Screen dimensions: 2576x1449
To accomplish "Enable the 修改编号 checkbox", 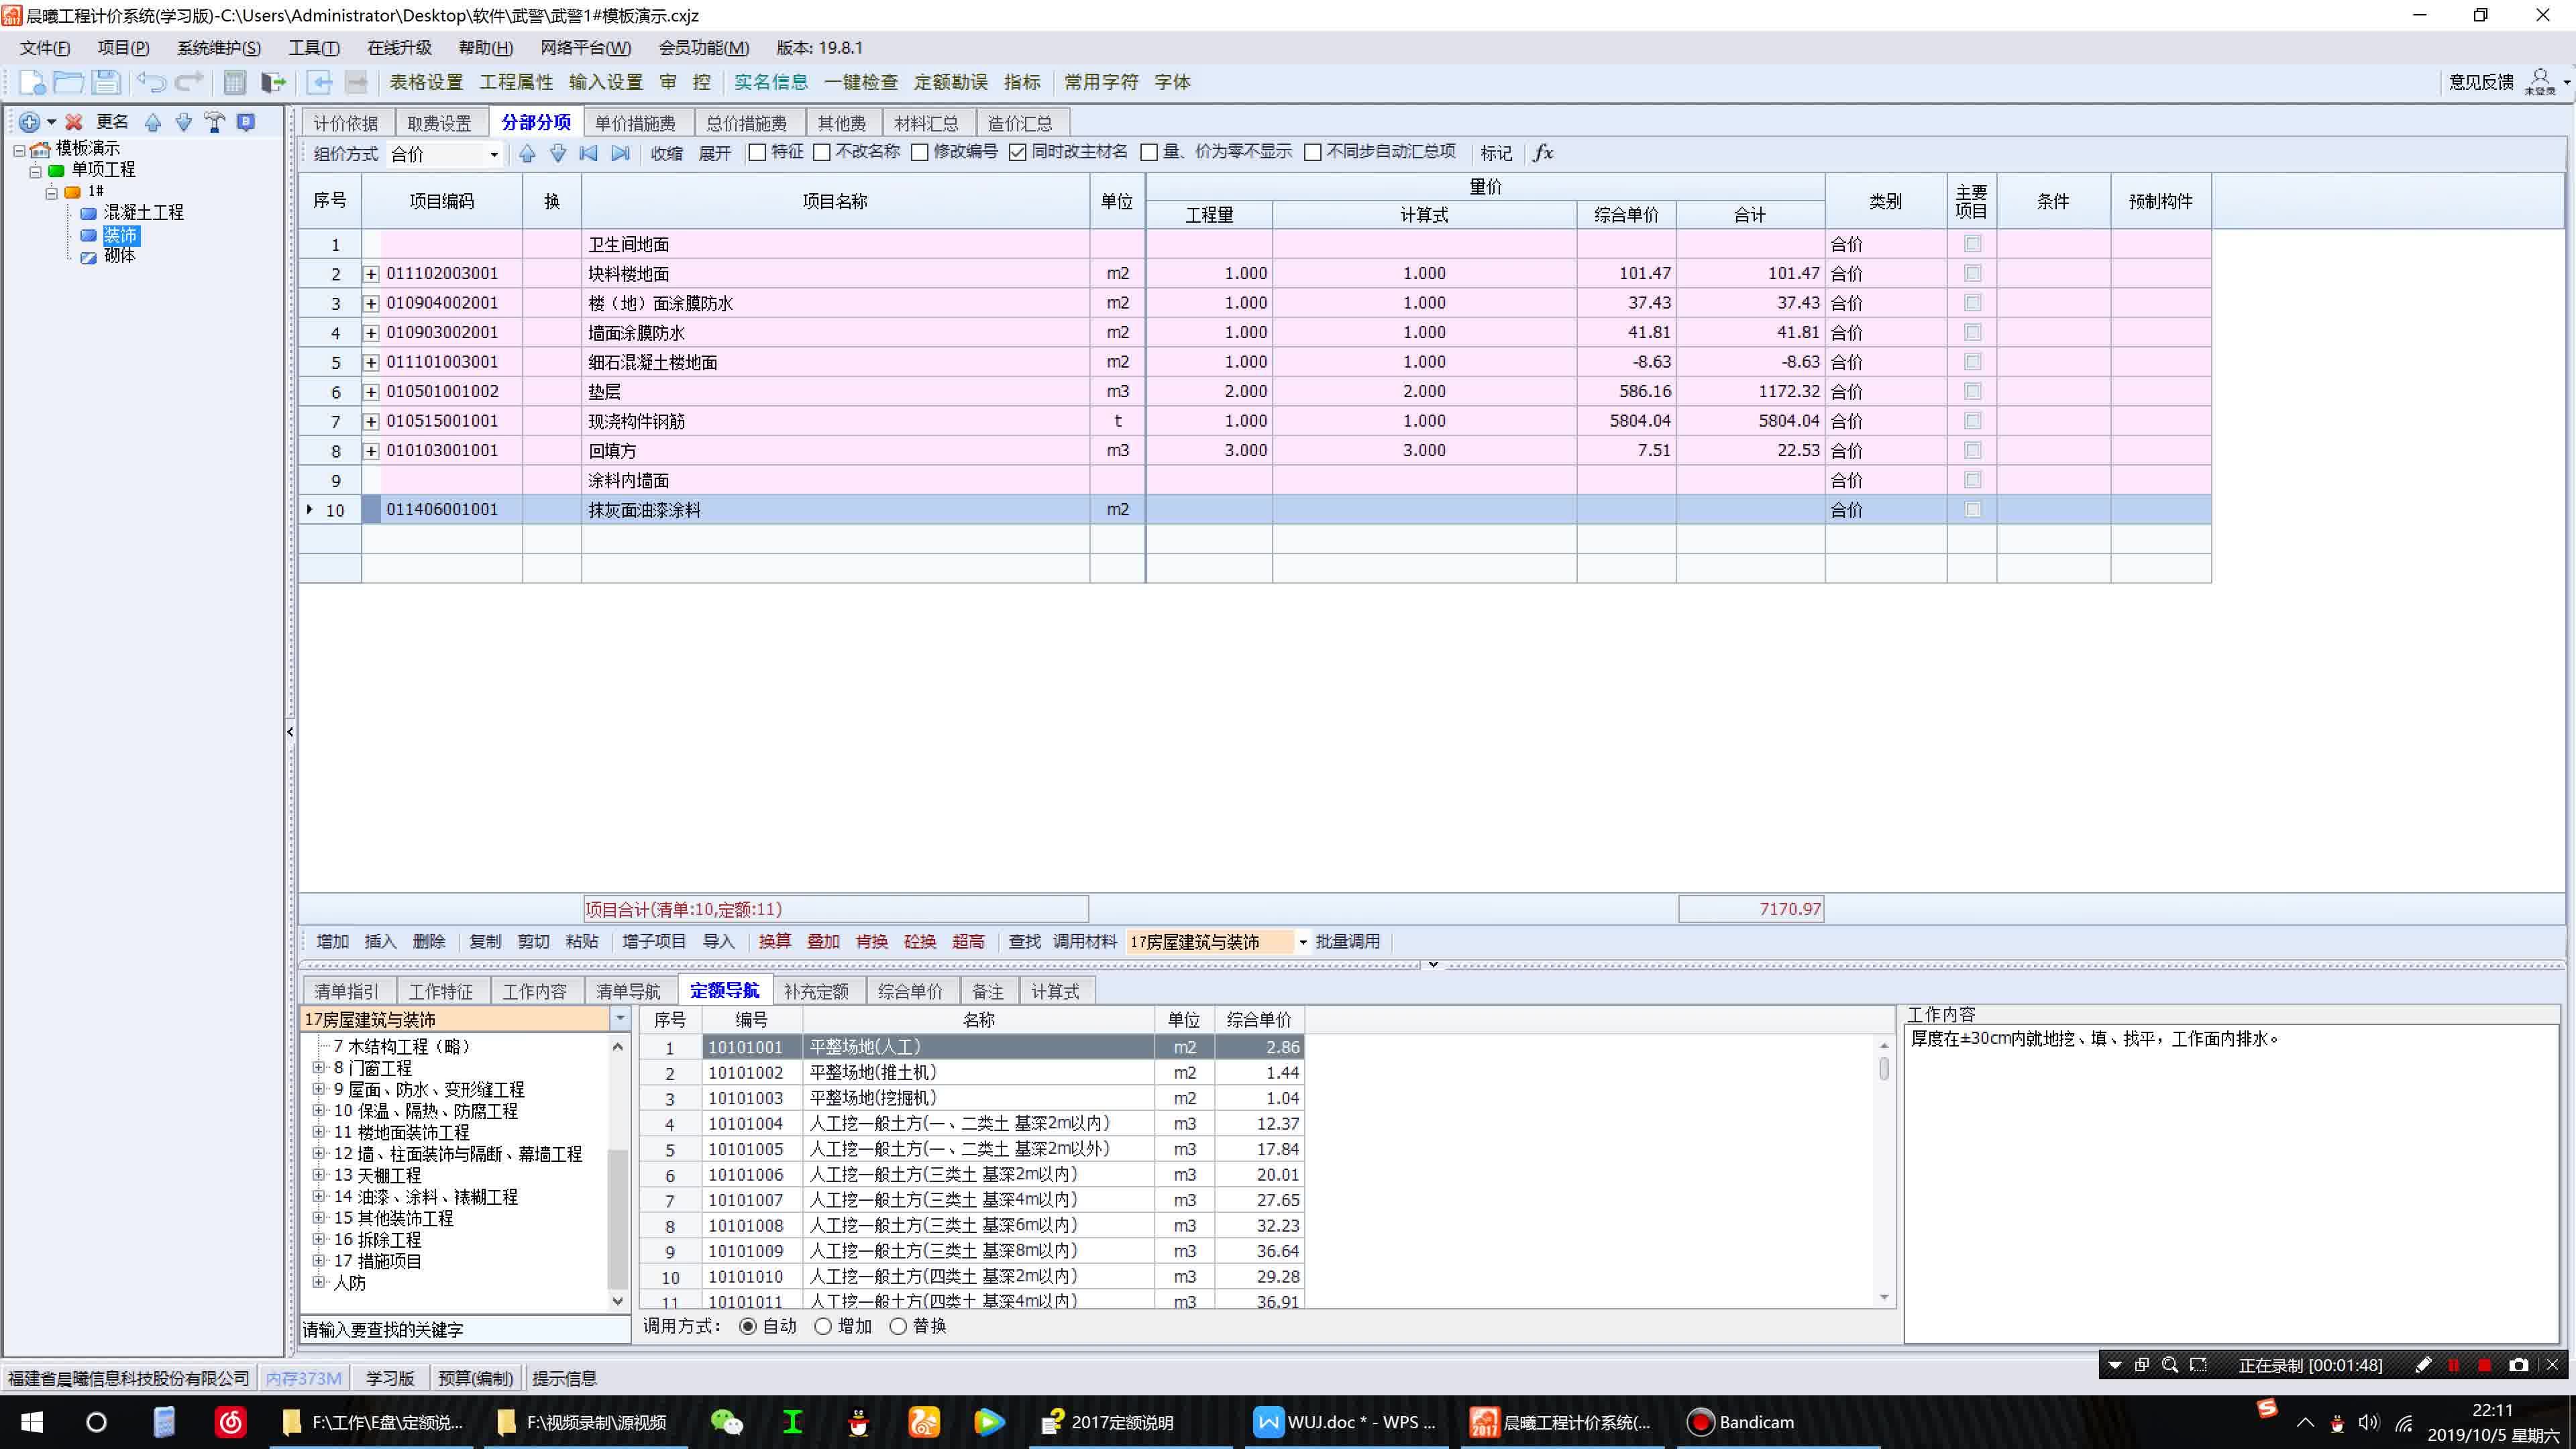I will (x=920, y=152).
